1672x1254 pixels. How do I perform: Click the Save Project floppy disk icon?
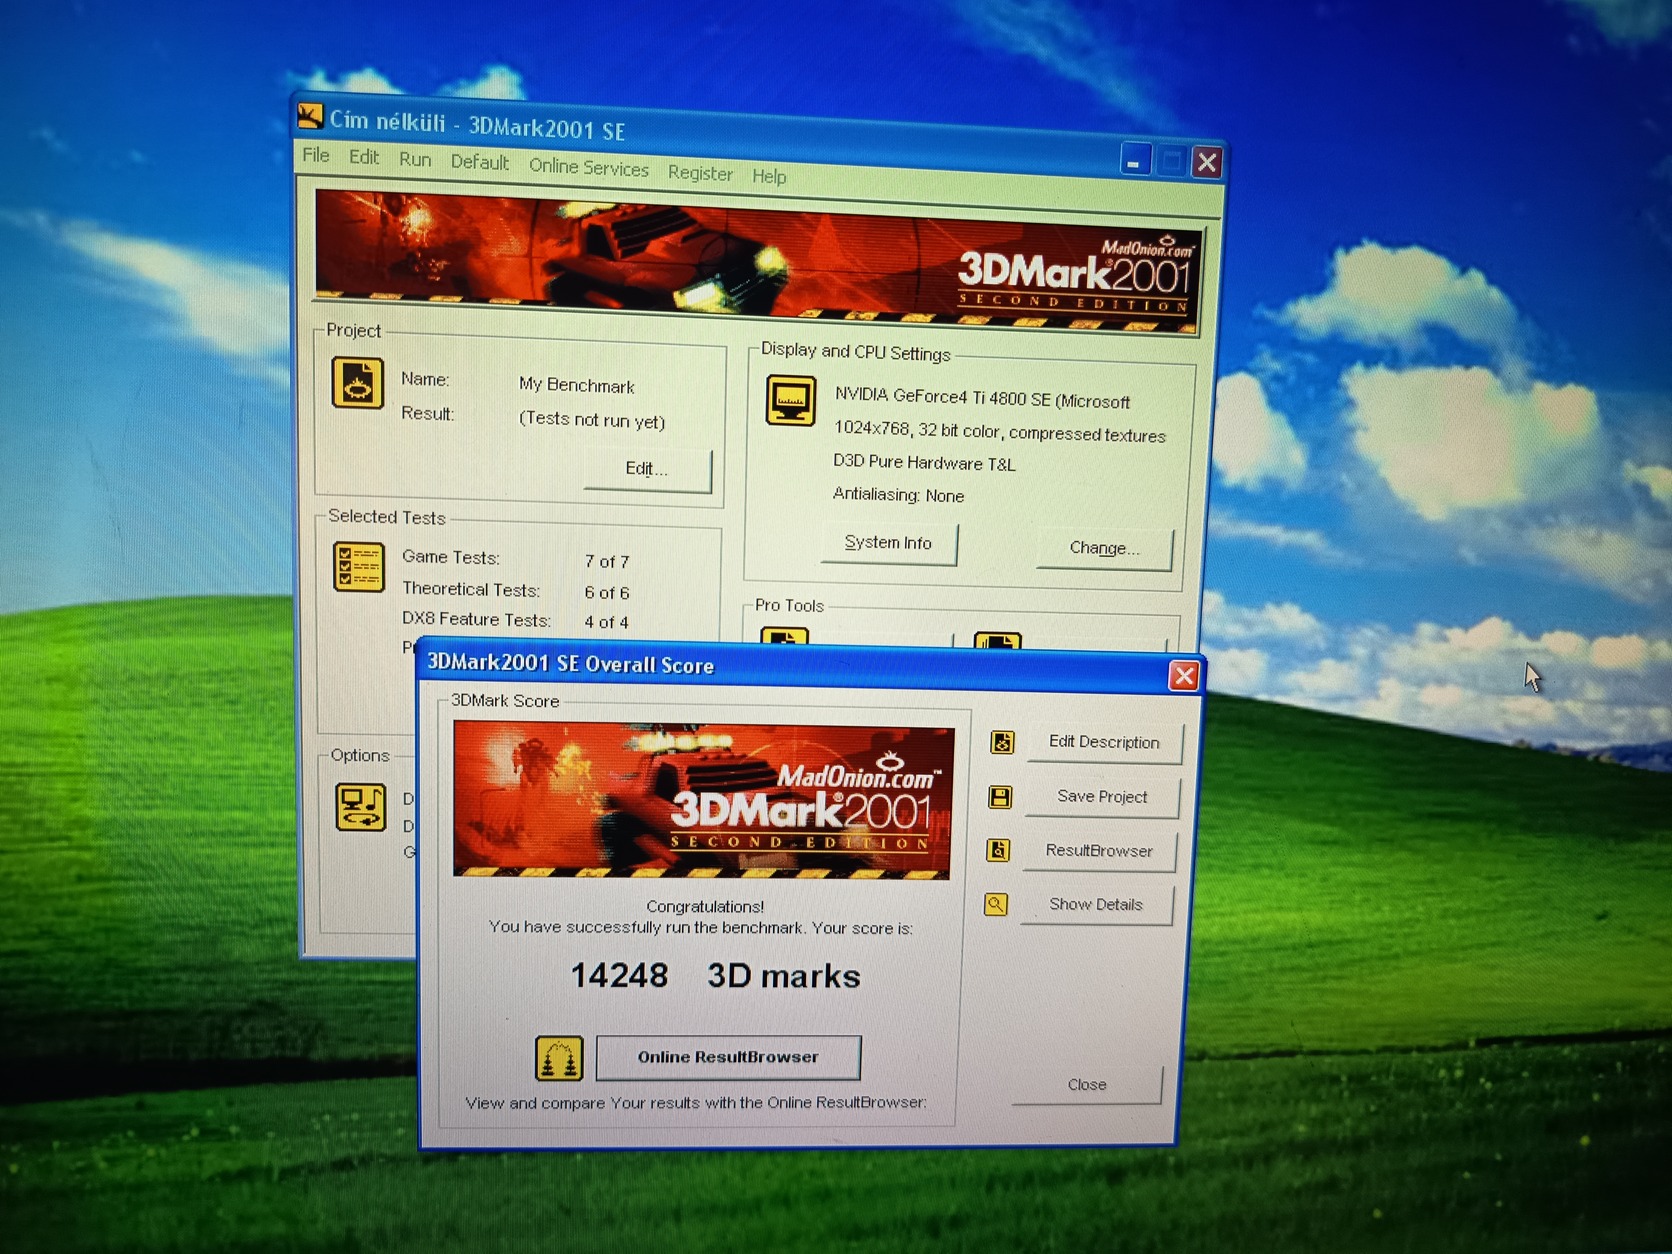(x=1000, y=797)
